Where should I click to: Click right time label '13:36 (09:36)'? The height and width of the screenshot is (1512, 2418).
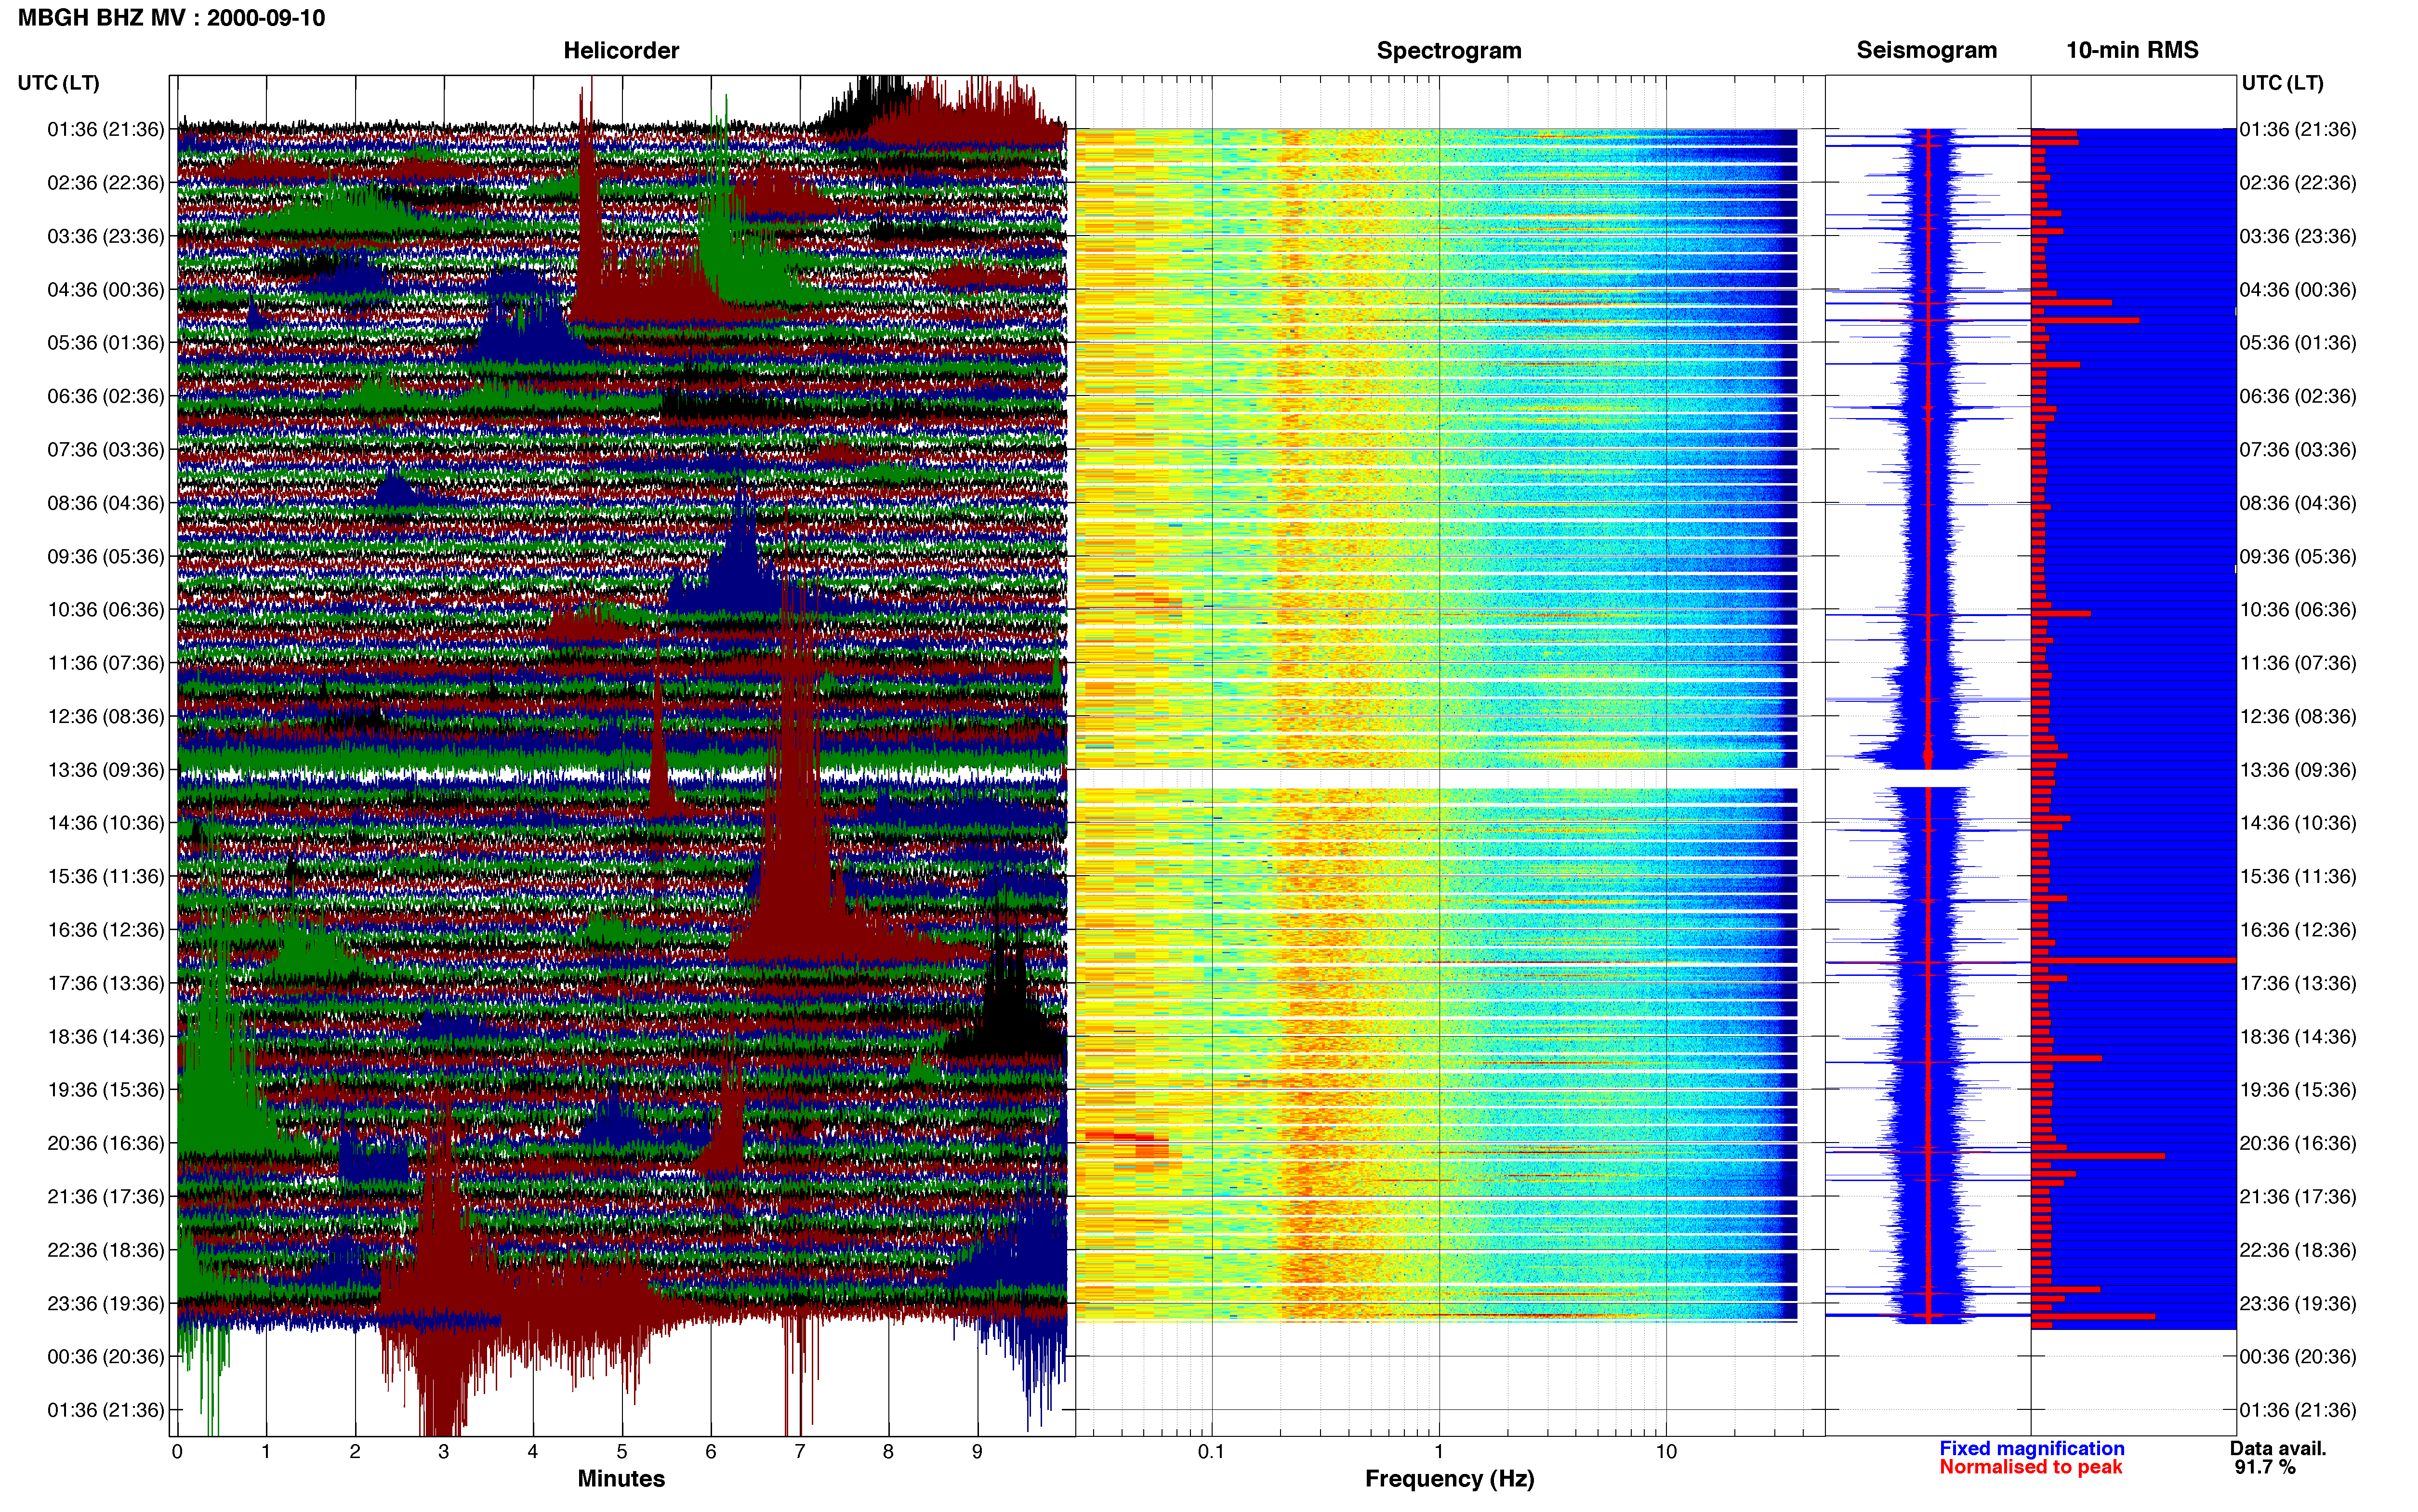pos(2298,770)
